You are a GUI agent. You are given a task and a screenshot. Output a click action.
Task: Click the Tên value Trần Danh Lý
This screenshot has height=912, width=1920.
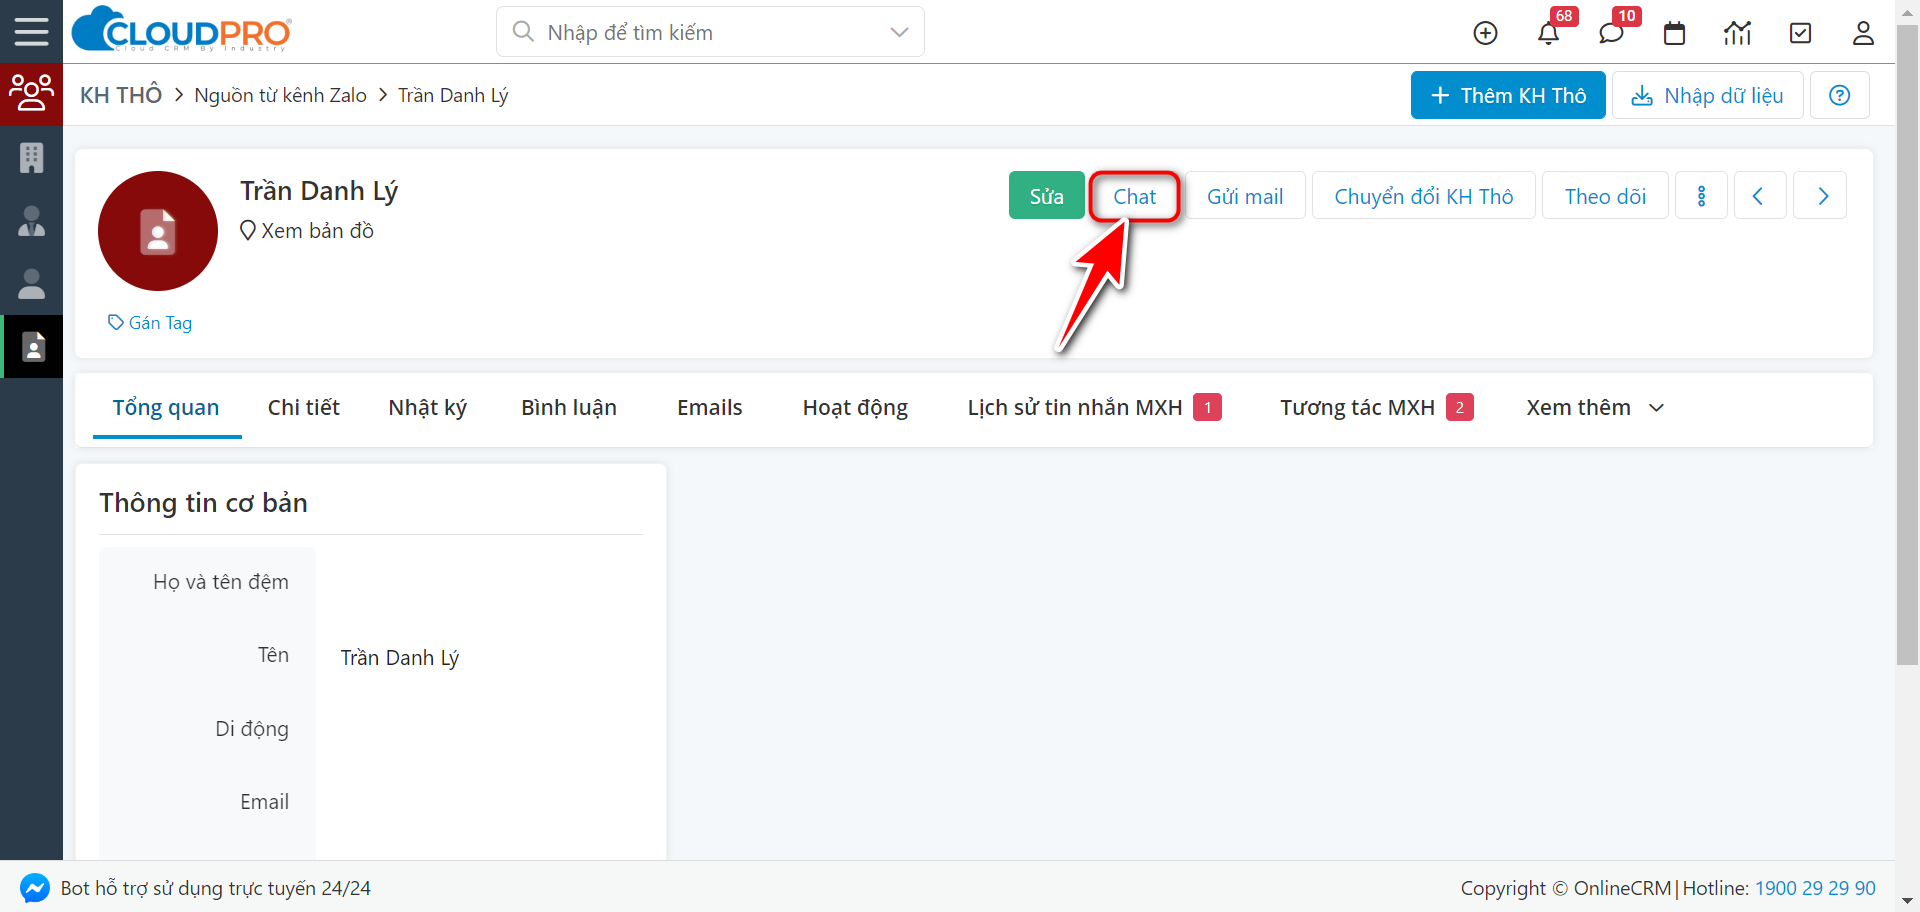click(399, 658)
